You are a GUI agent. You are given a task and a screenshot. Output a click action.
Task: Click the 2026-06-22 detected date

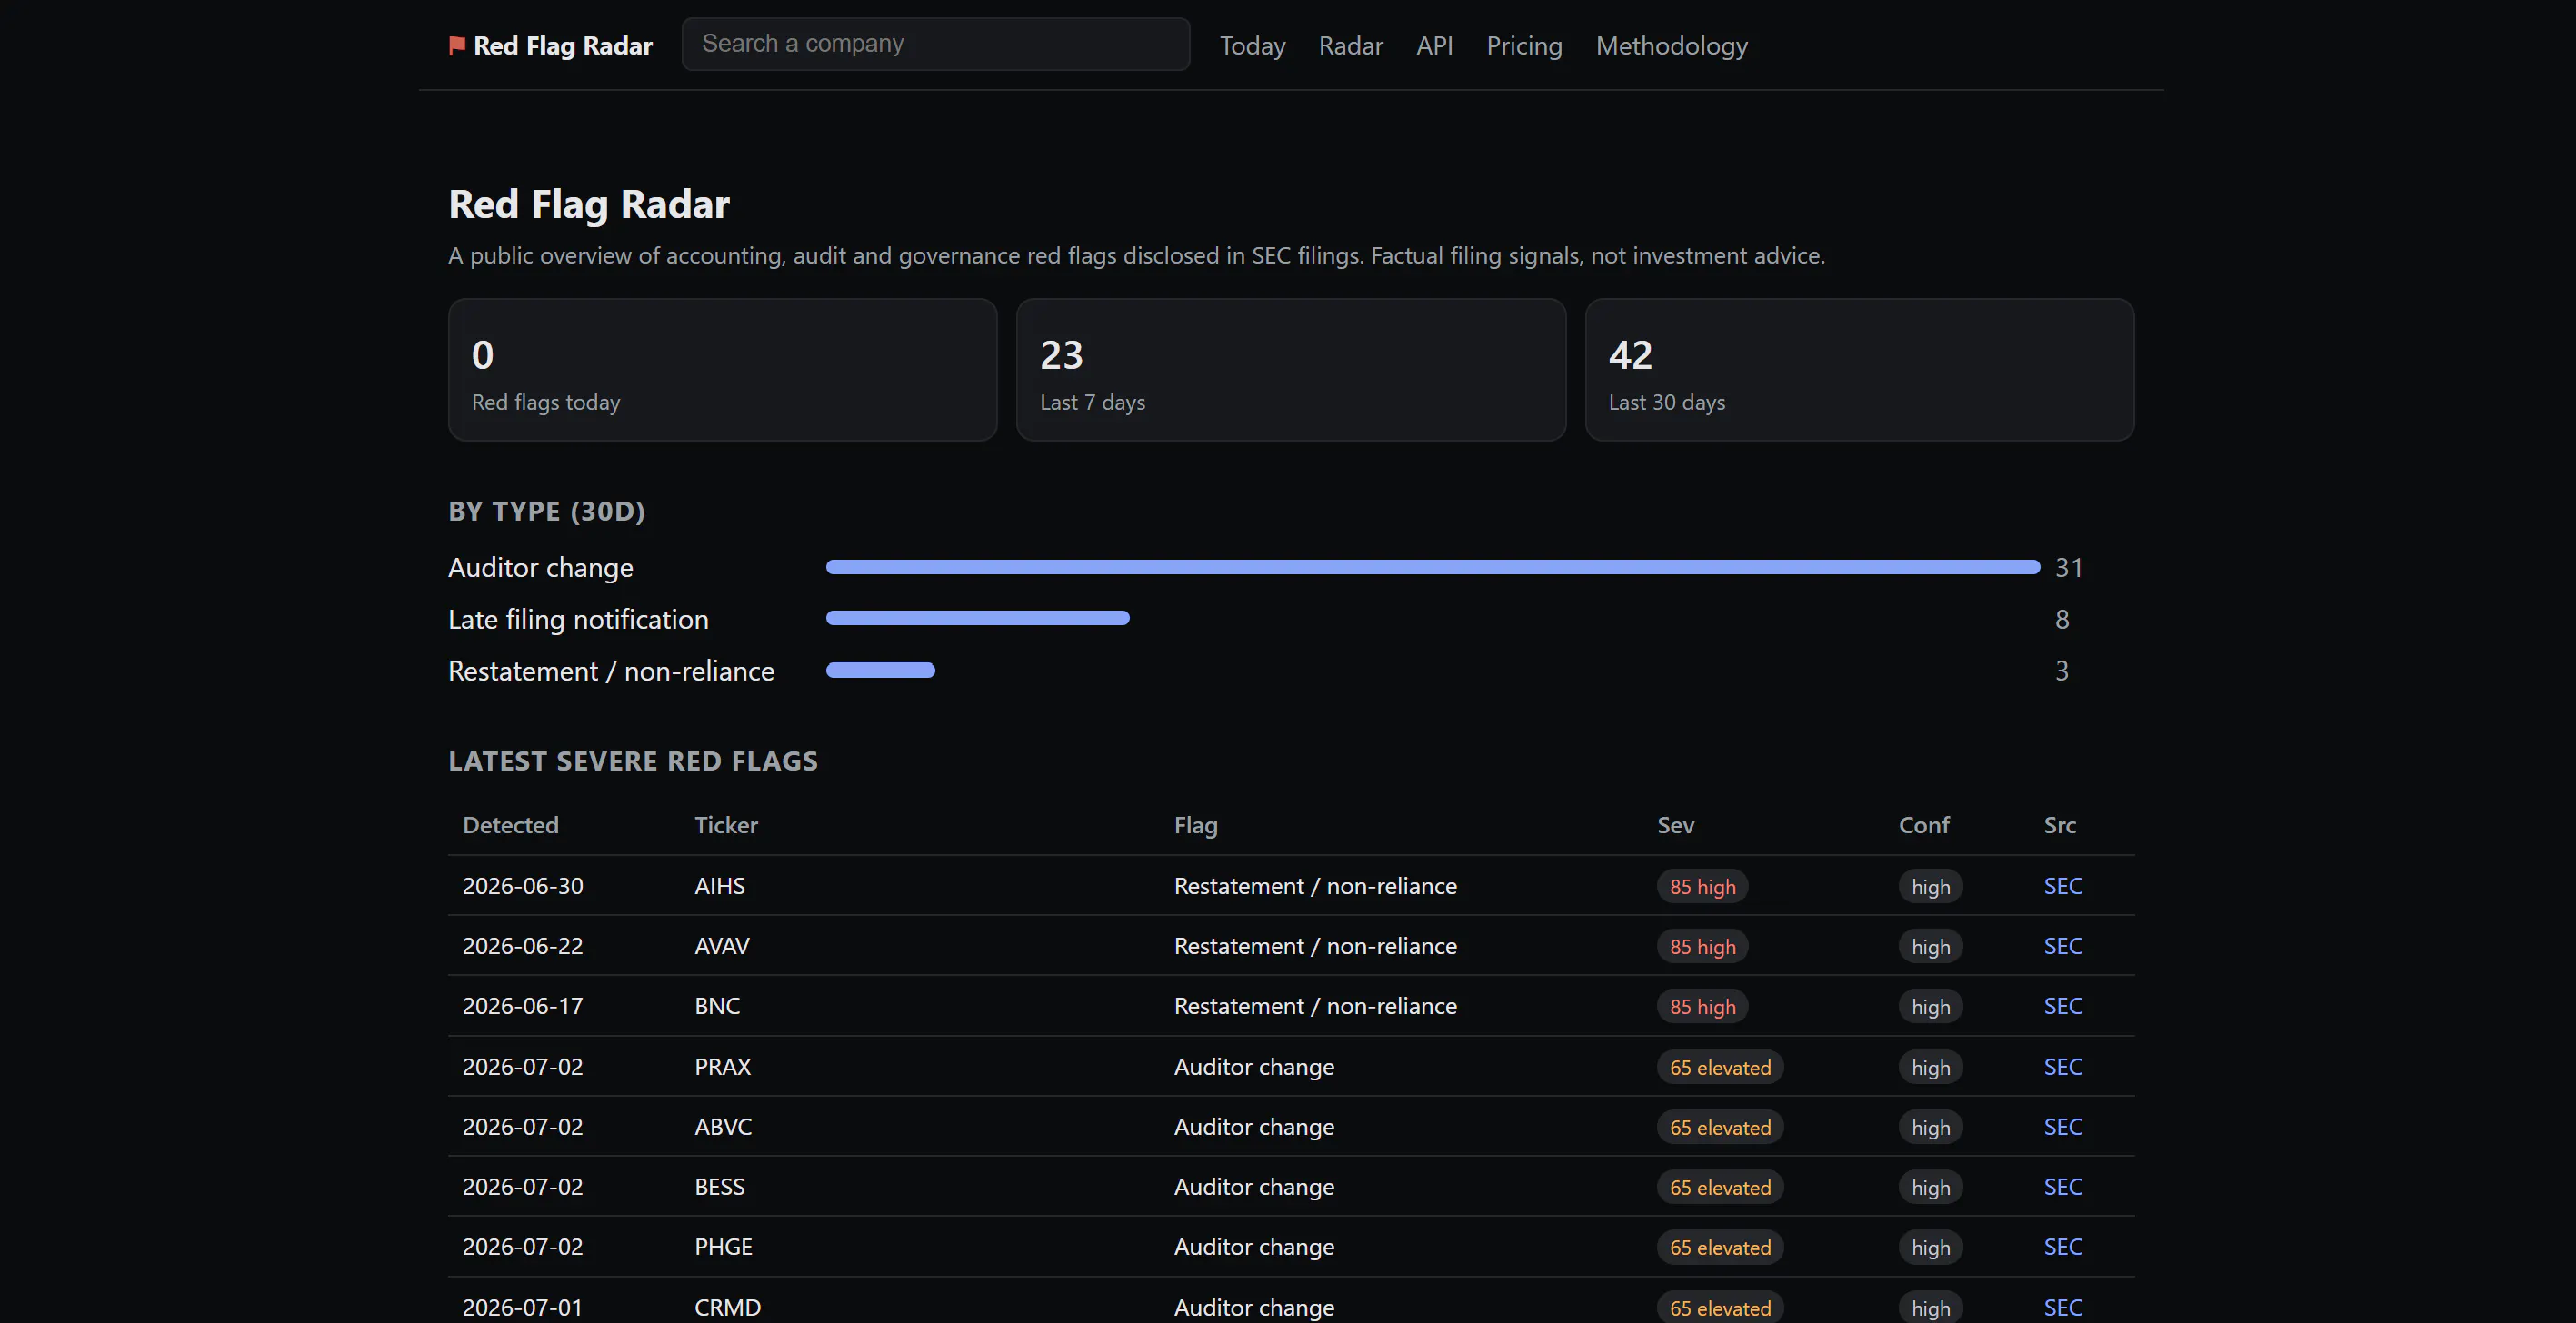point(523,946)
